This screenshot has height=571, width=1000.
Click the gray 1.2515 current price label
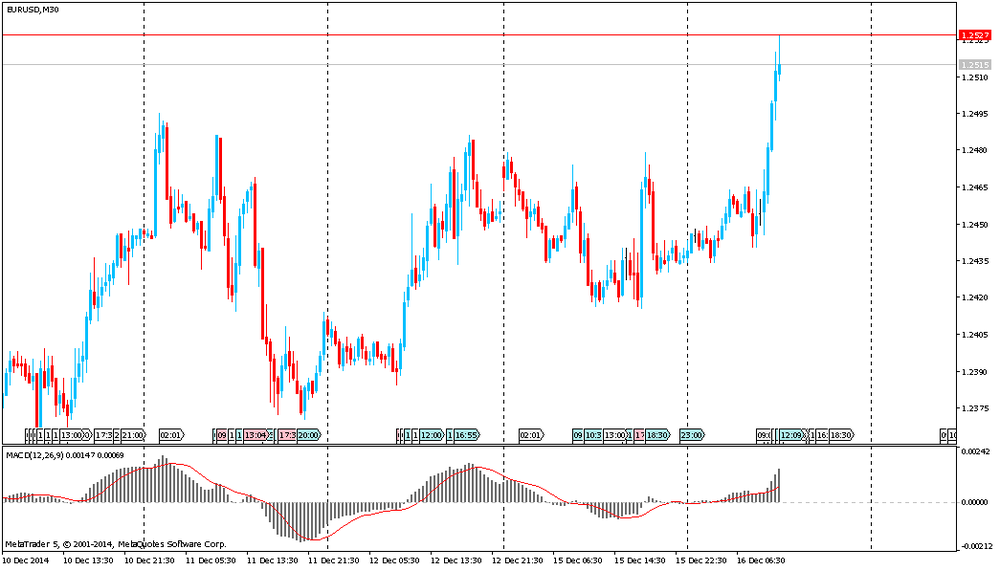[x=974, y=65]
